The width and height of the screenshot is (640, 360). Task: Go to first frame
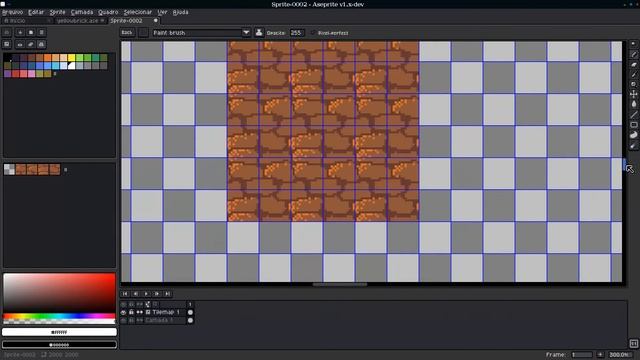pos(125,294)
